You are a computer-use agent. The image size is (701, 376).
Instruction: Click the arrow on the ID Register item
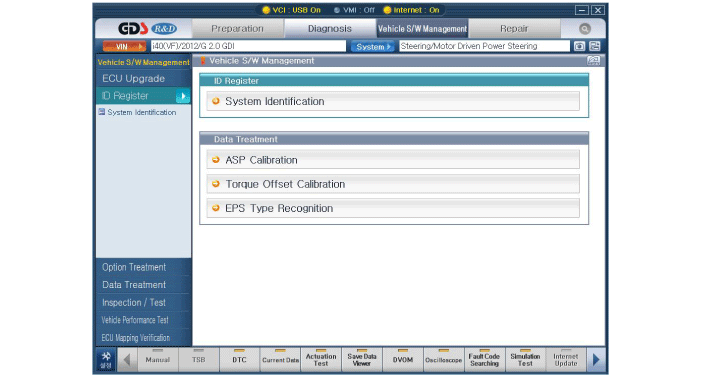(x=183, y=96)
